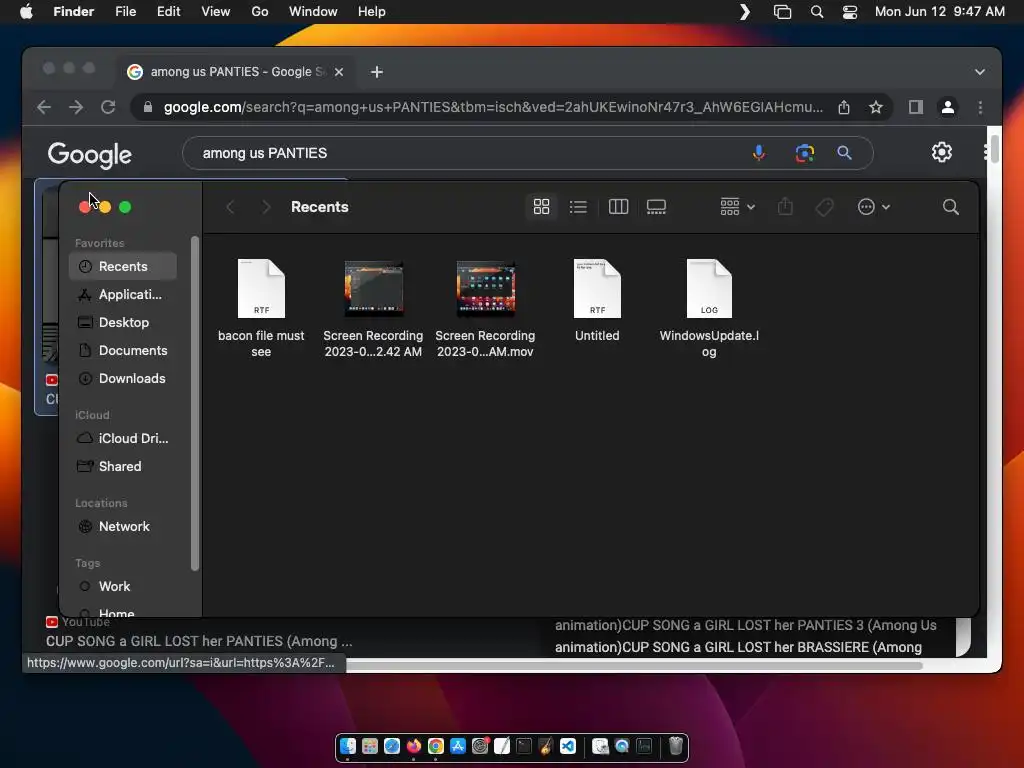The height and width of the screenshot is (768, 1024).
Task: Open the Finder group-by options dropdown
Action: click(737, 207)
